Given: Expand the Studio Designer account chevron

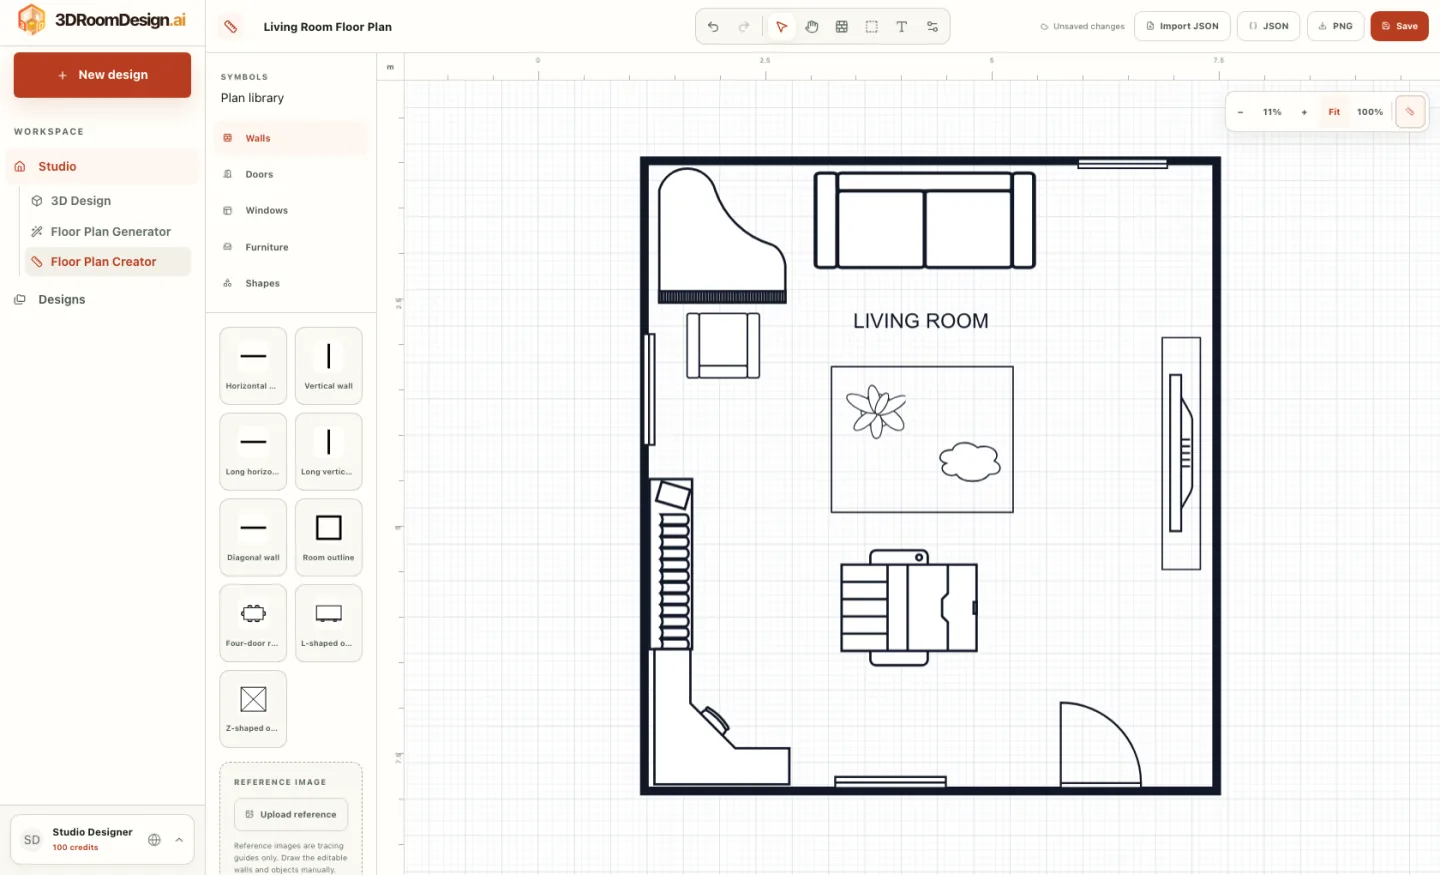Looking at the screenshot, I should pos(179,840).
